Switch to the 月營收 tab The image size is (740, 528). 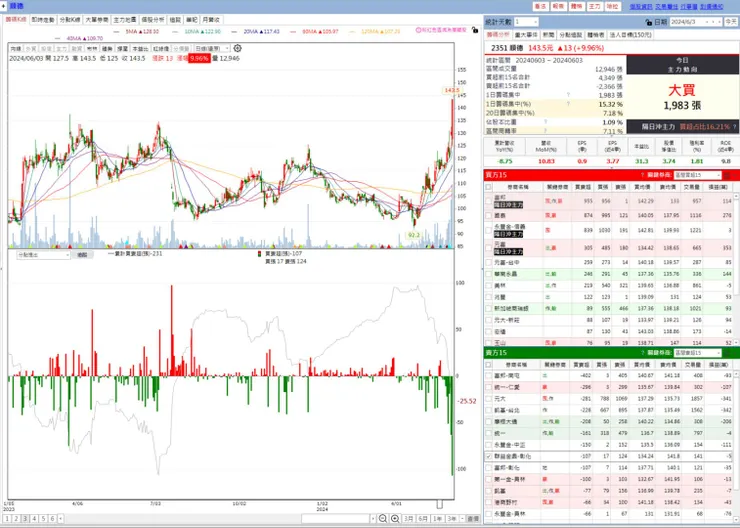pyautogui.click(x=211, y=20)
